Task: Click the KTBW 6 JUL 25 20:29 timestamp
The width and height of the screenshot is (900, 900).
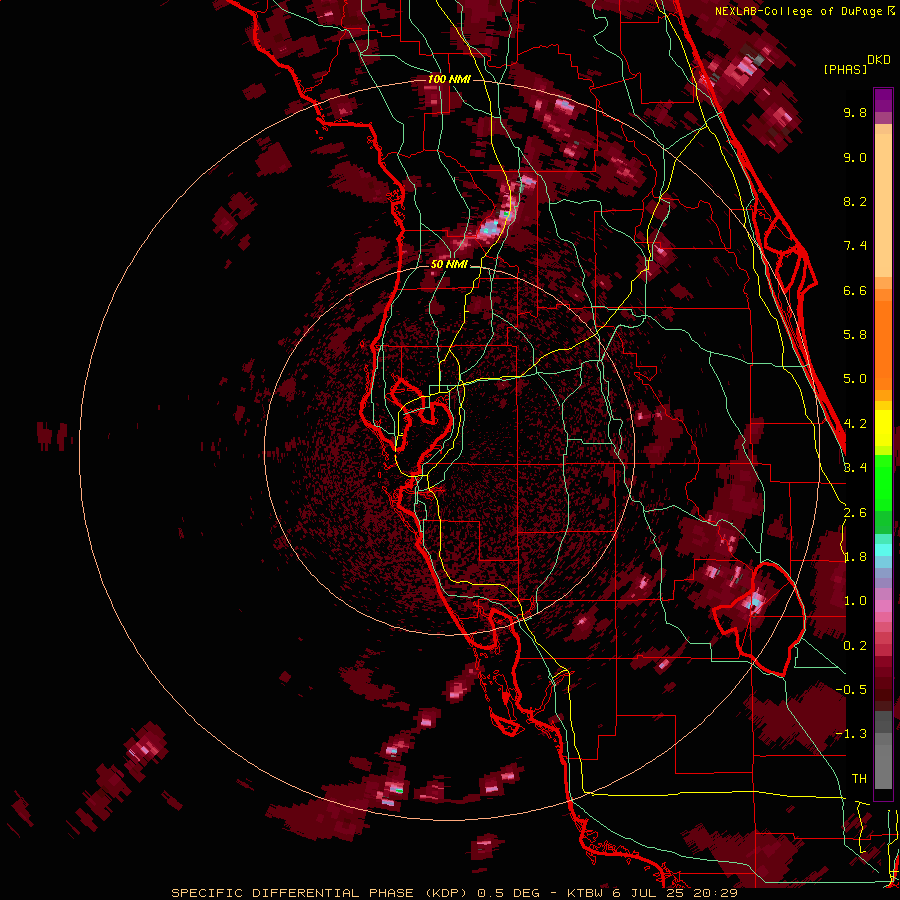Action: click(652, 893)
